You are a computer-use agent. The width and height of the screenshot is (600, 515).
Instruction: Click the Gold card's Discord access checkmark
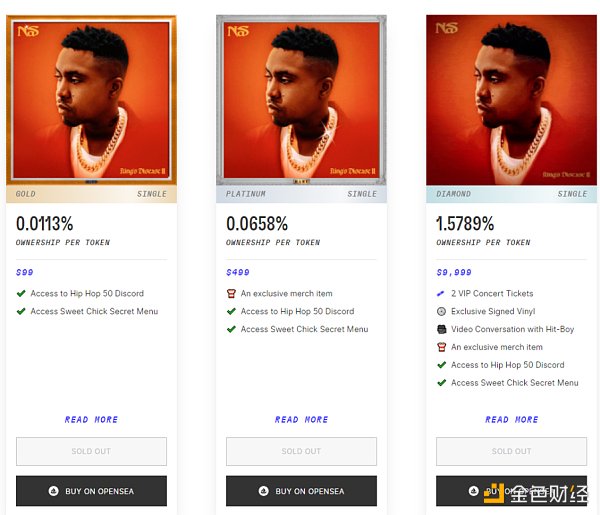pos(21,294)
